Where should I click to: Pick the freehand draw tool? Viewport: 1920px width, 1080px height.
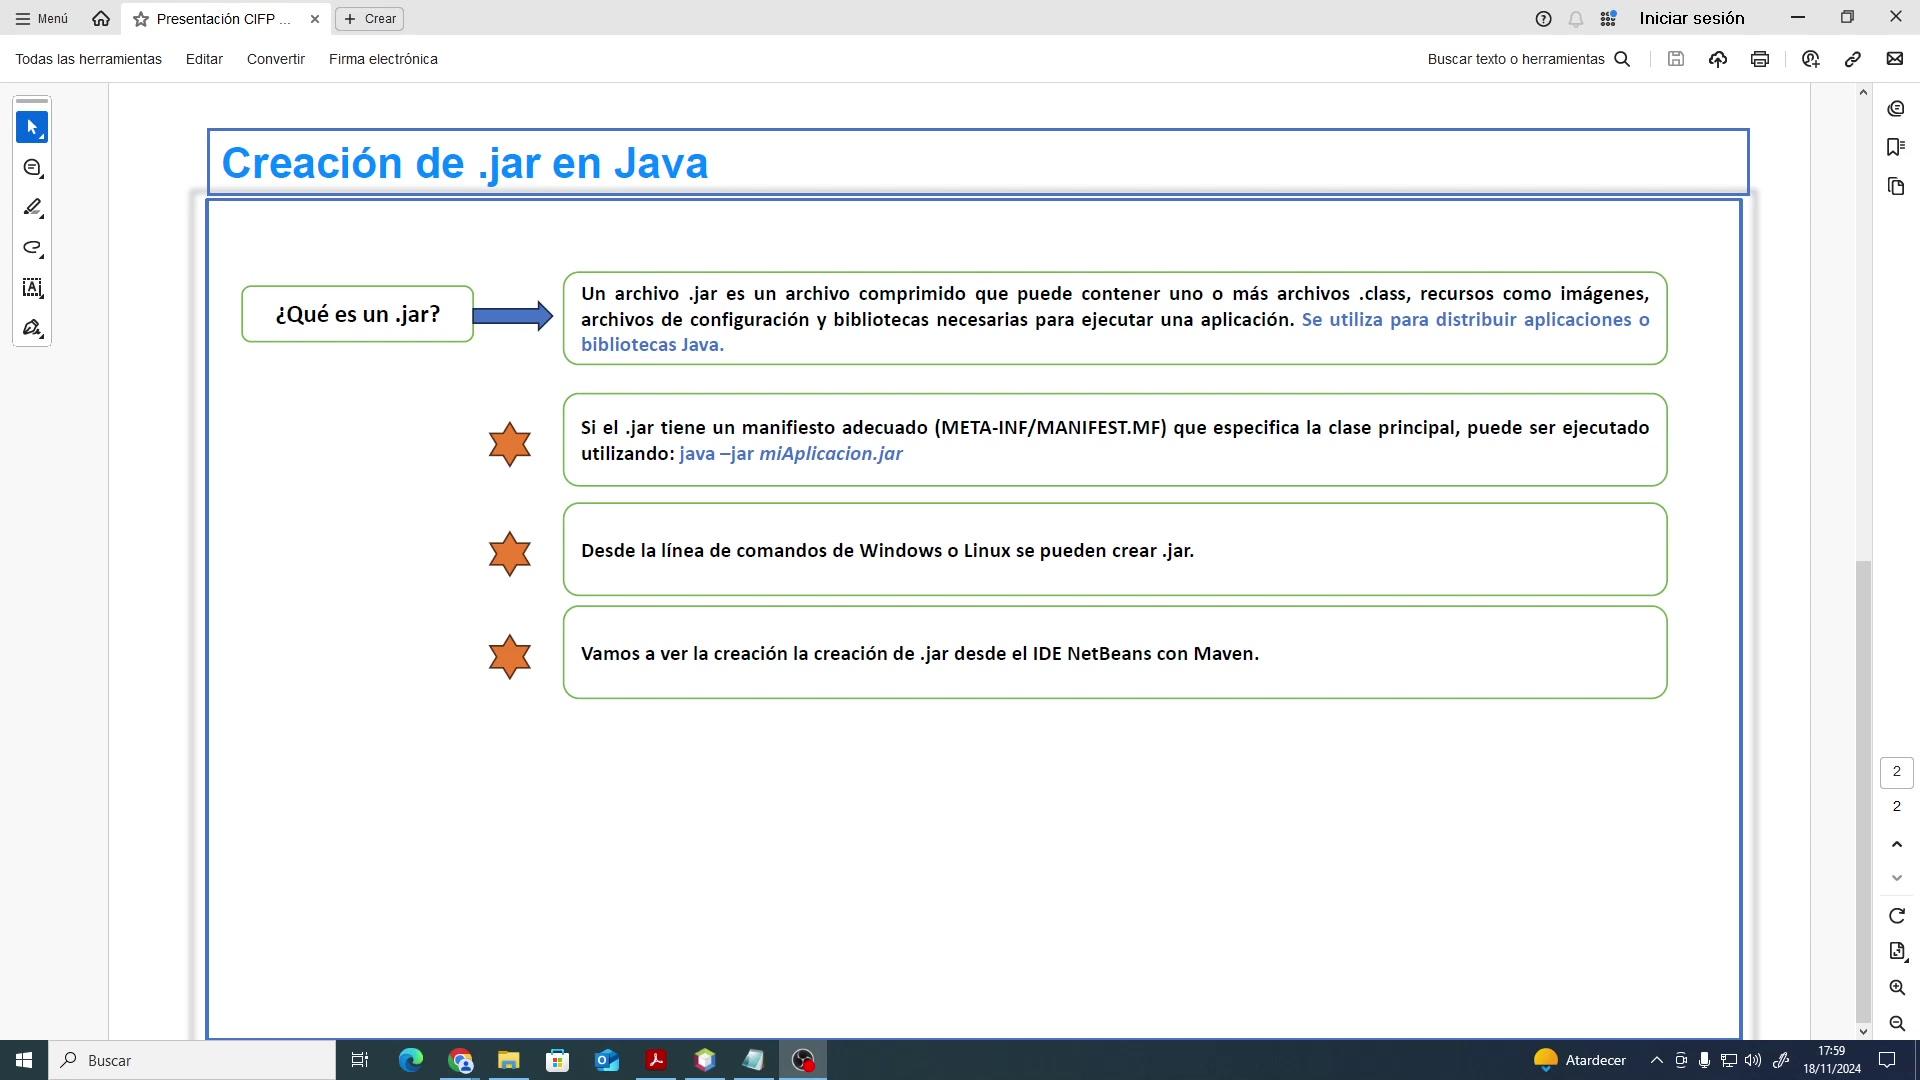32,248
